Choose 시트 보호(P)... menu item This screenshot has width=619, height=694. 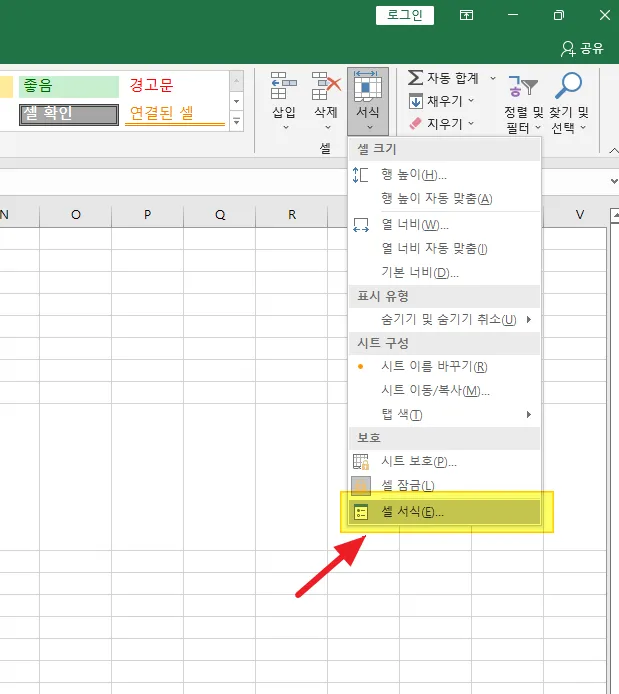[x=444, y=462]
